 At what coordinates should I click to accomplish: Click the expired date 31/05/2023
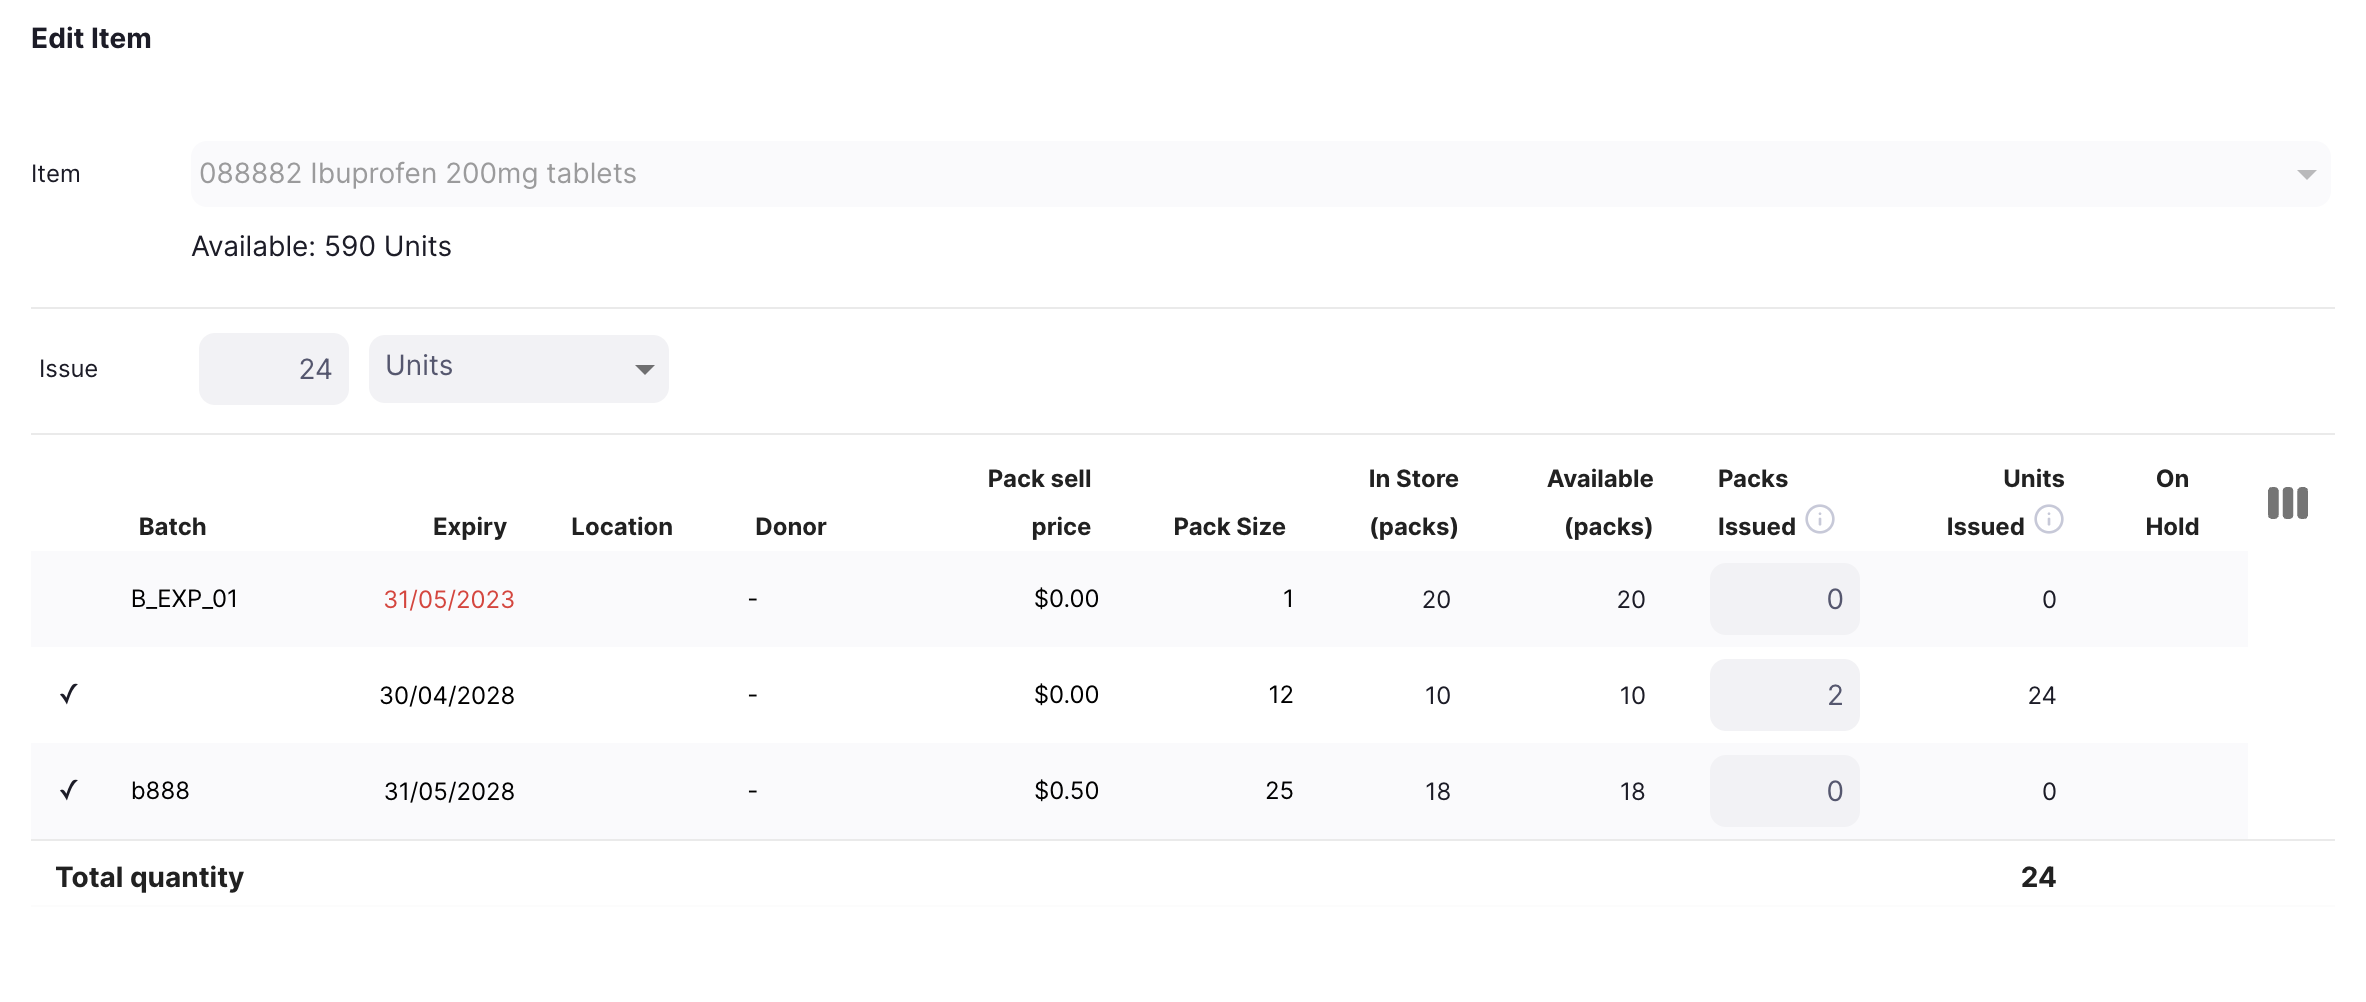pyautogui.click(x=449, y=599)
